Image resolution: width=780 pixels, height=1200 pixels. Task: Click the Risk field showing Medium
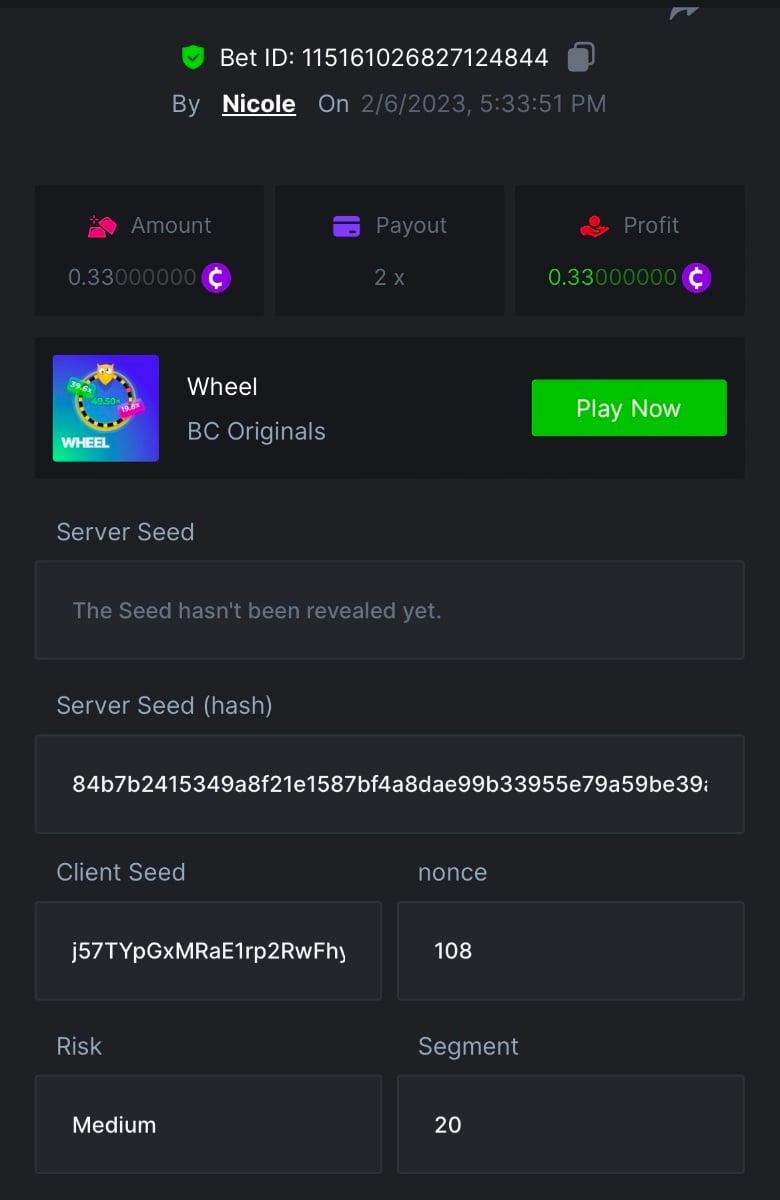(x=208, y=1124)
